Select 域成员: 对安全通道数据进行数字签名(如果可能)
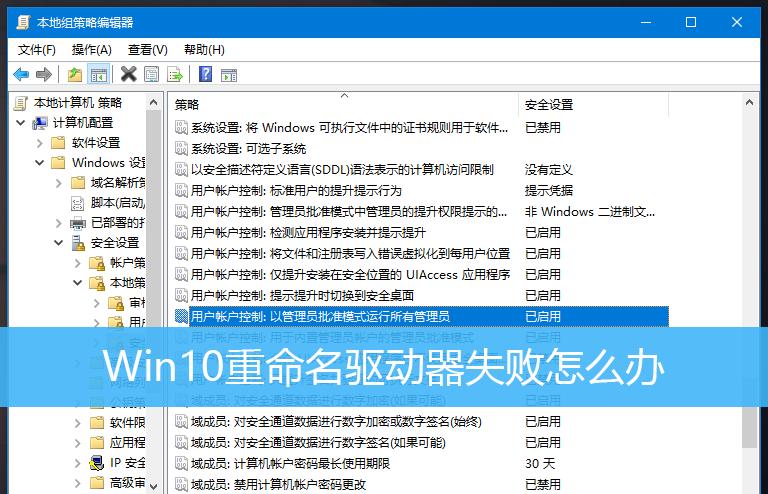The image size is (768, 494). (x=318, y=443)
